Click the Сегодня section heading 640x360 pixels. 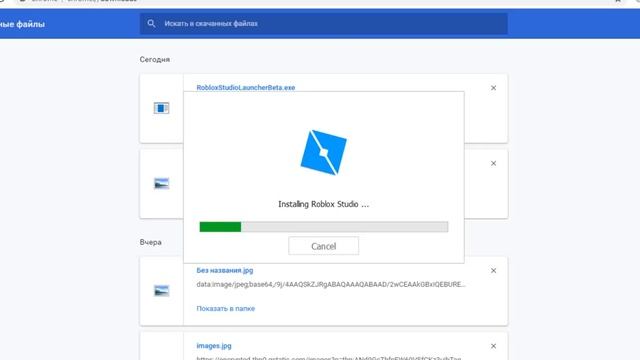pos(154,60)
